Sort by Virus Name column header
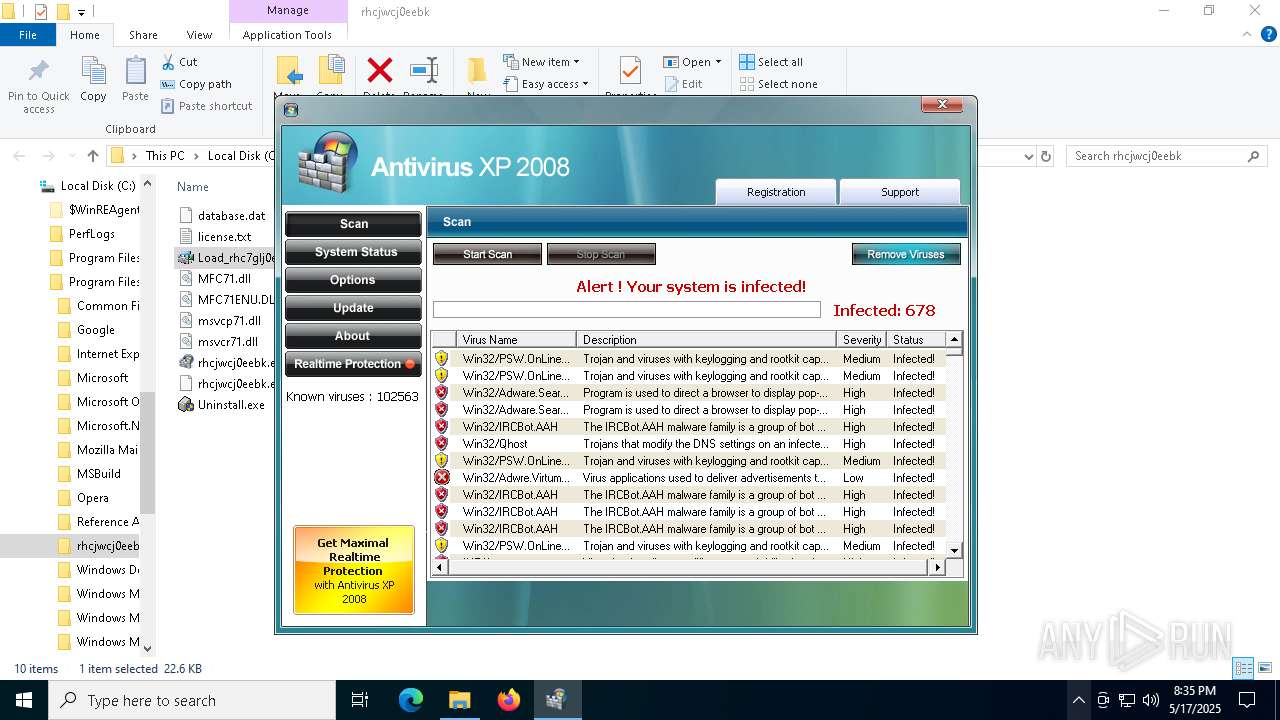Viewport: 1280px width, 720px height. point(516,340)
